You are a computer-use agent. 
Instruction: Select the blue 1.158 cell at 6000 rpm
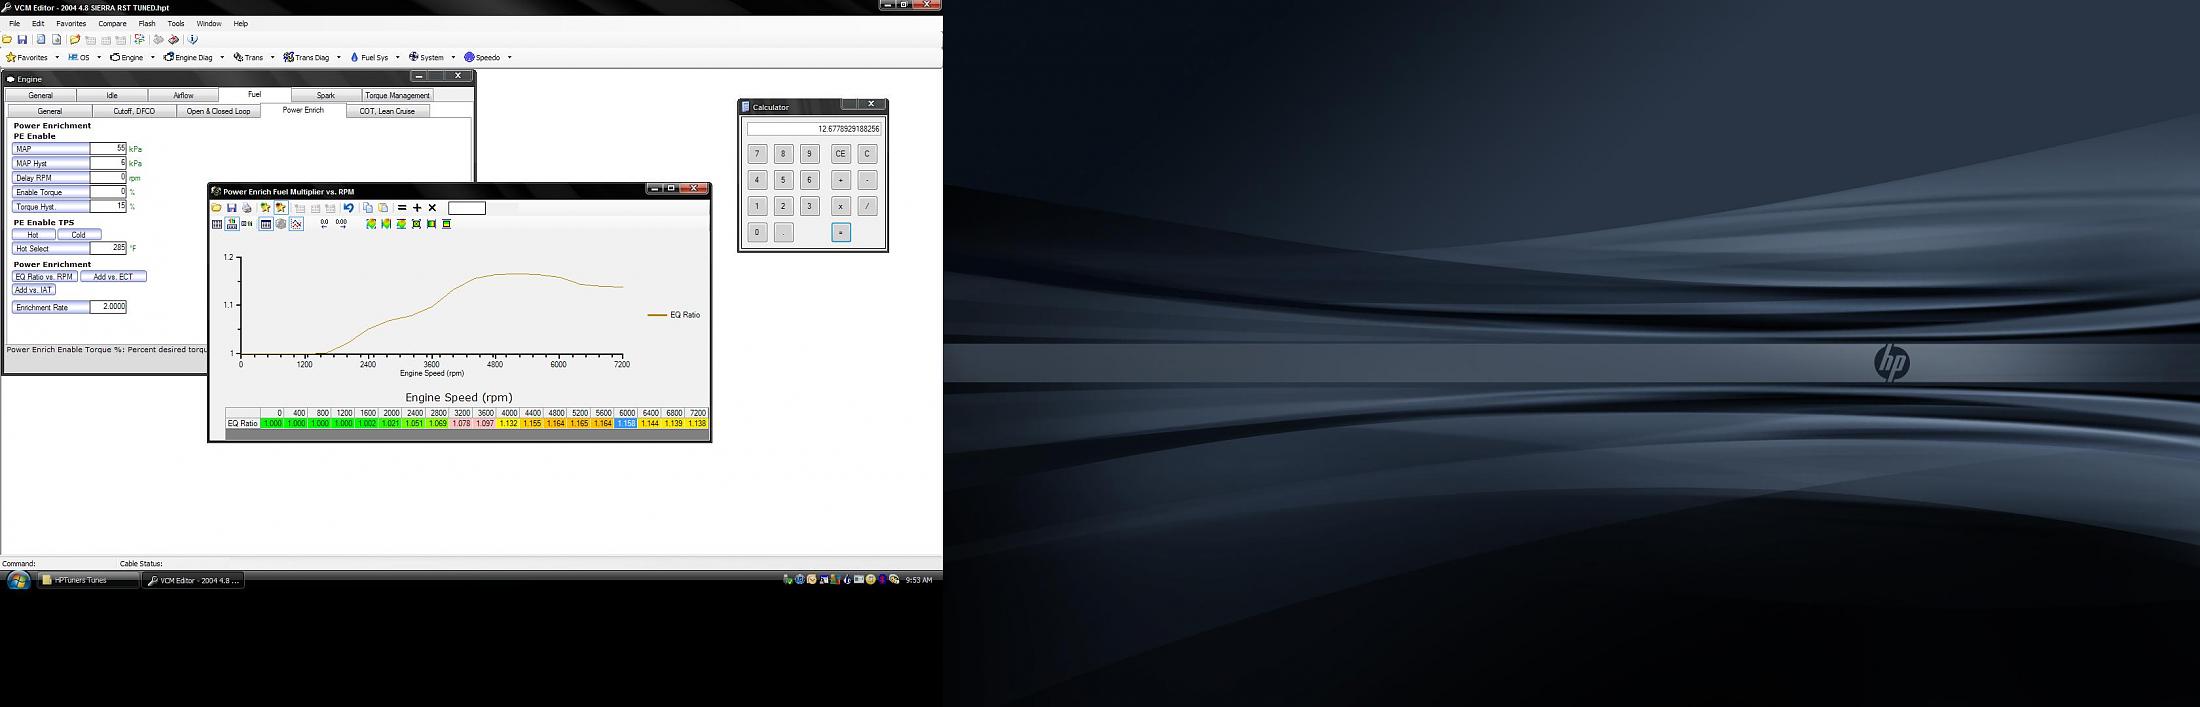click(x=626, y=423)
